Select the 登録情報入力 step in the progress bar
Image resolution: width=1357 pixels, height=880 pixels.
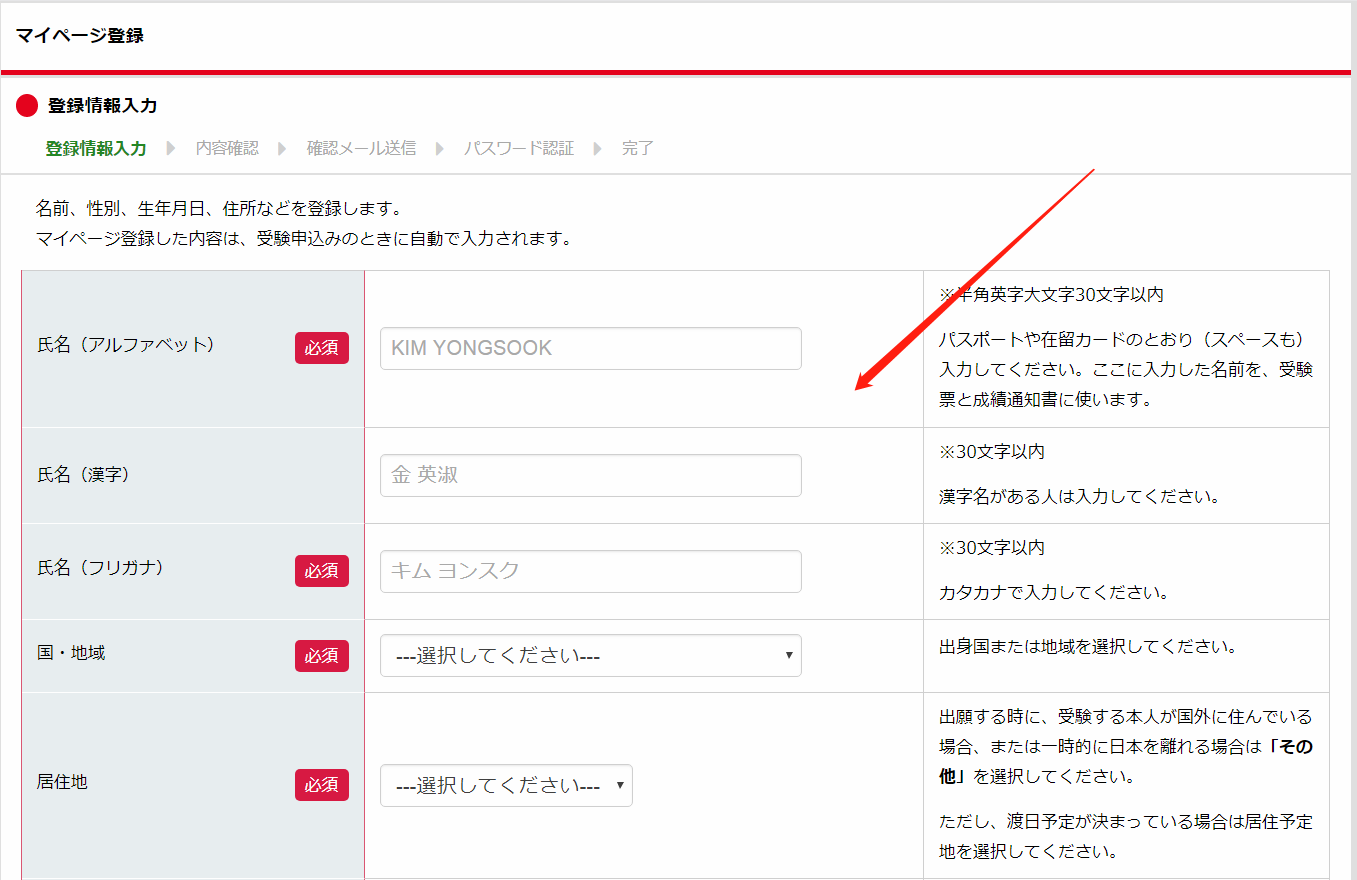coord(96,147)
